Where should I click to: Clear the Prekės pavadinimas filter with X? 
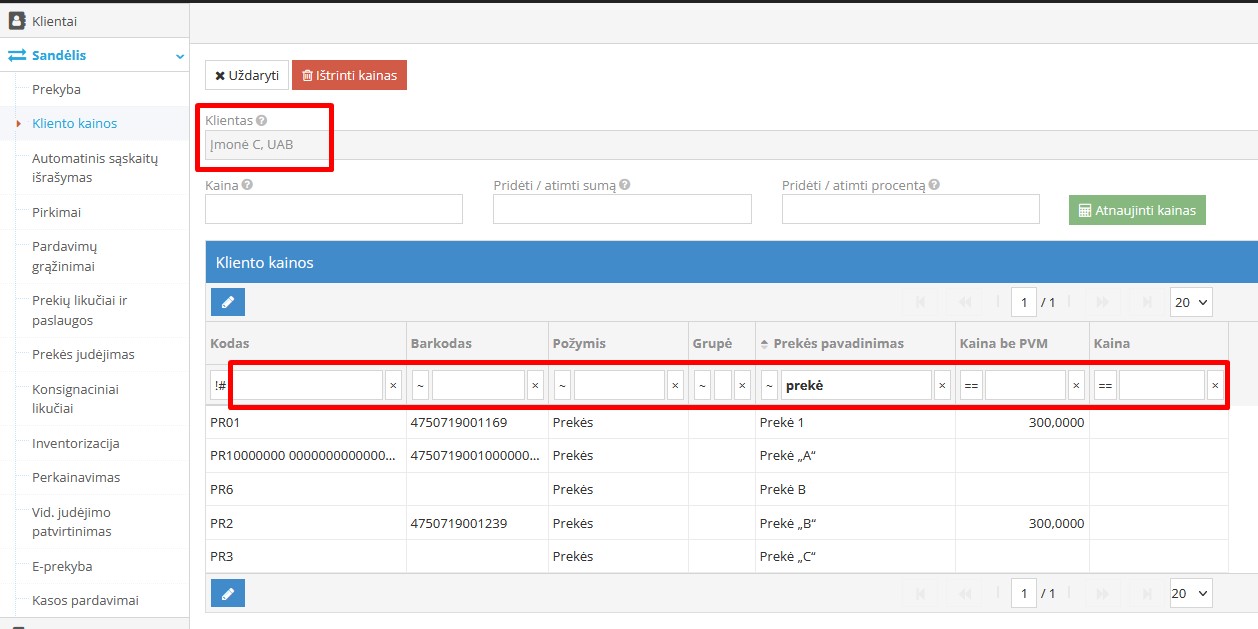[x=942, y=385]
